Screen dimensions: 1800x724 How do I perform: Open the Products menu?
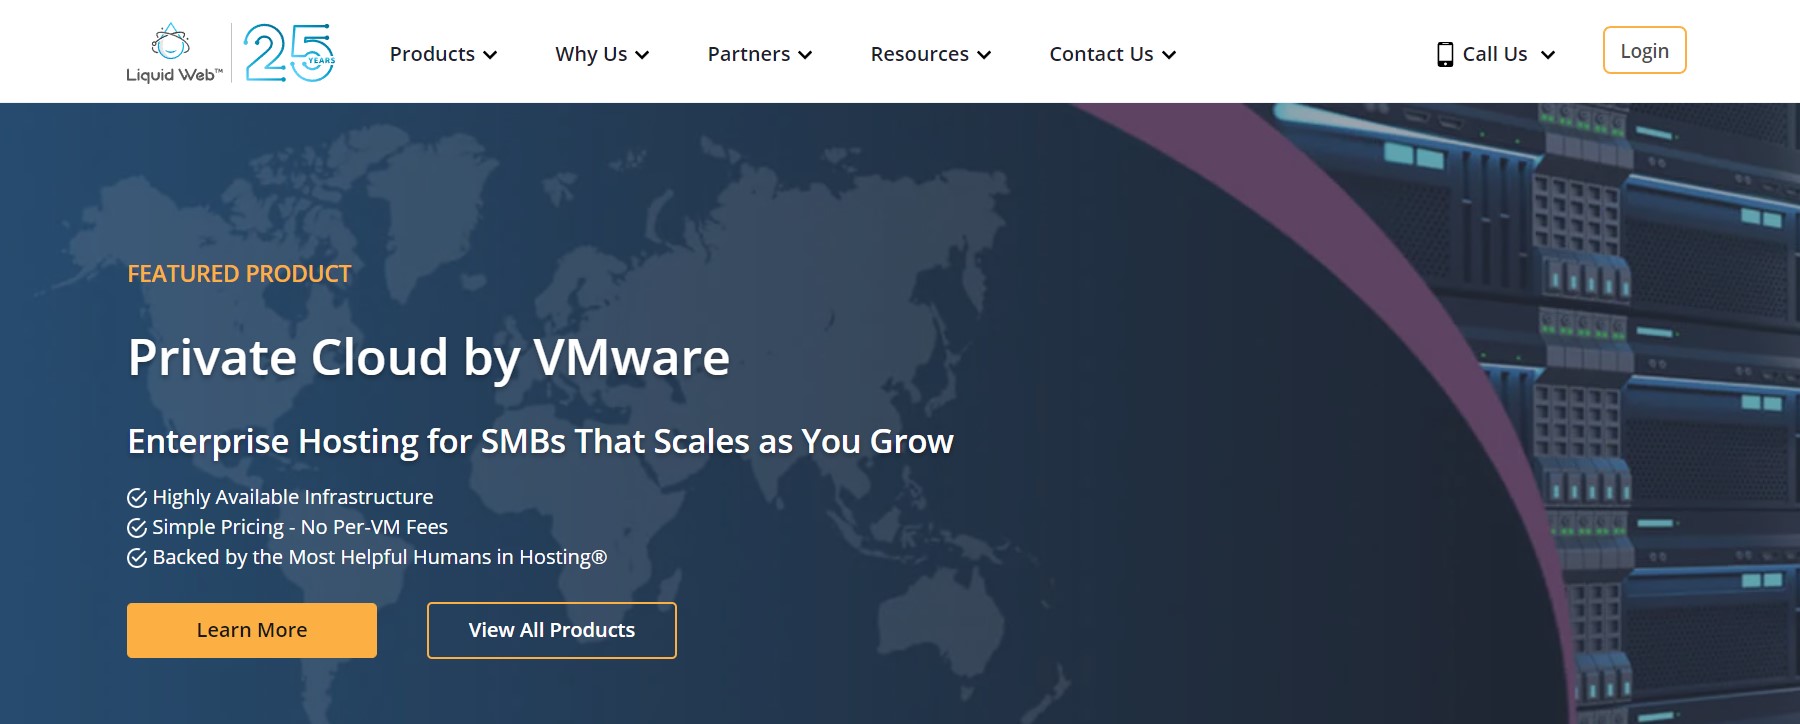pos(432,54)
